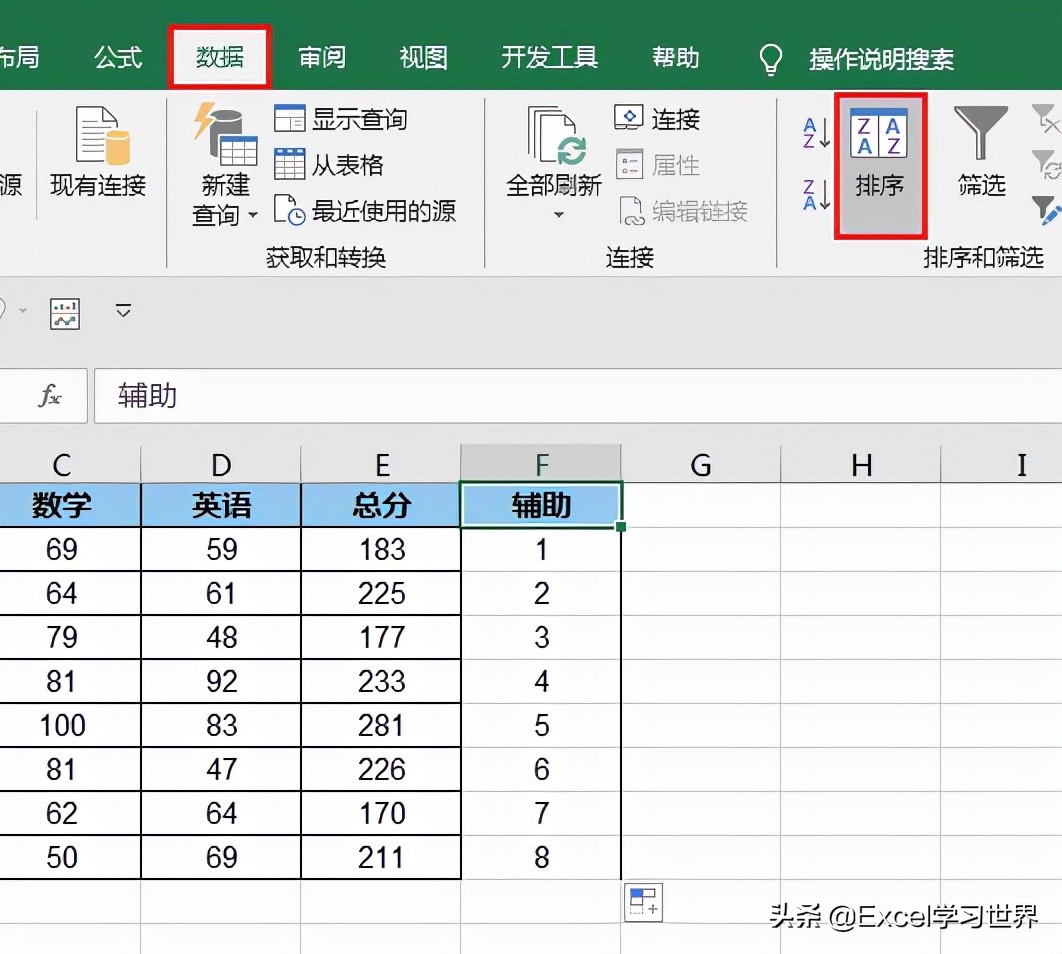Image resolution: width=1062 pixels, height=954 pixels.
Task: Click the 英语 header cell
Action: point(221,505)
